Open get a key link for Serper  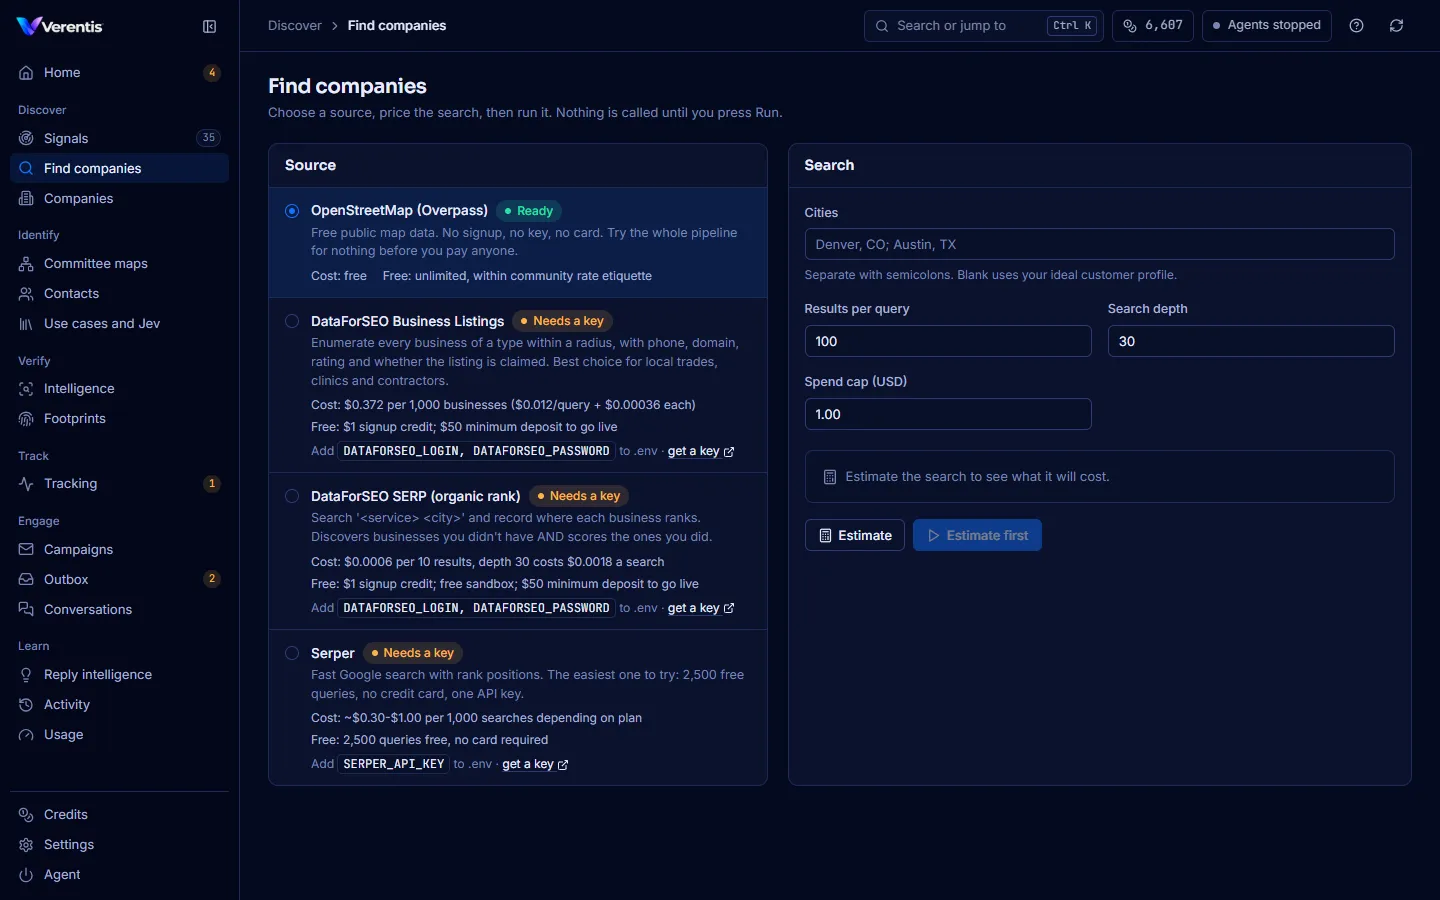pos(535,764)
